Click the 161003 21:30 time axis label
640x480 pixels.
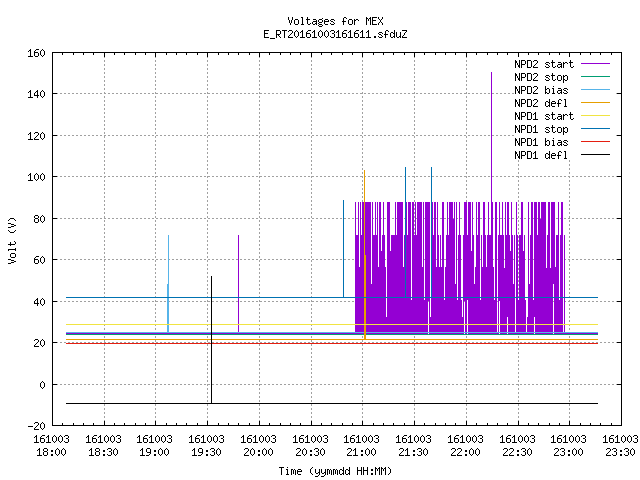[x=413, y=446]
